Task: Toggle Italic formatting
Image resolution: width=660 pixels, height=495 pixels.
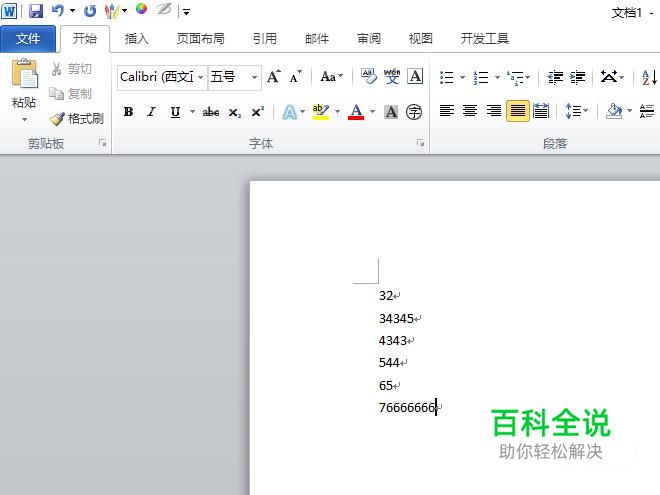Action: click(152, 112)
